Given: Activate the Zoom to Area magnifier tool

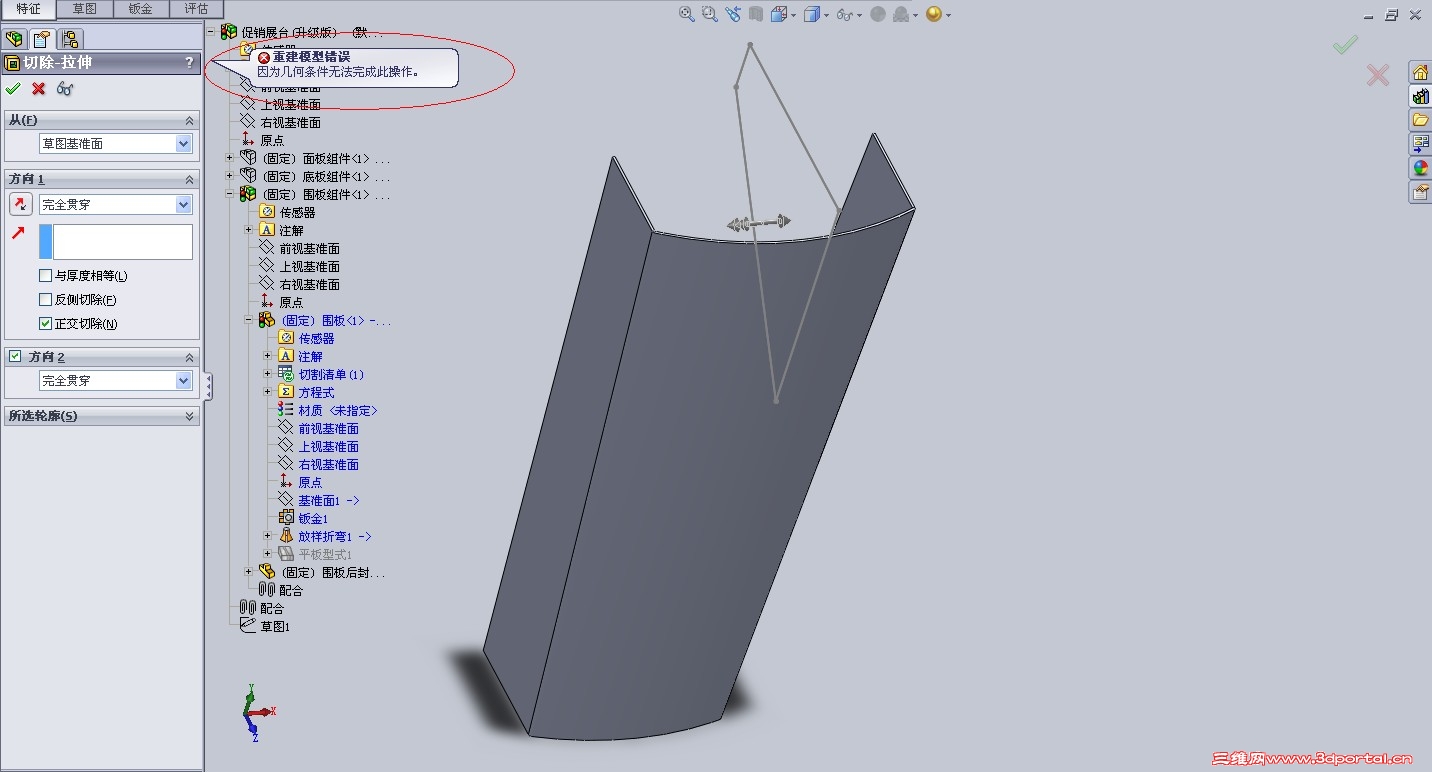Looking at the screenshot, I should tap(710, 13).
